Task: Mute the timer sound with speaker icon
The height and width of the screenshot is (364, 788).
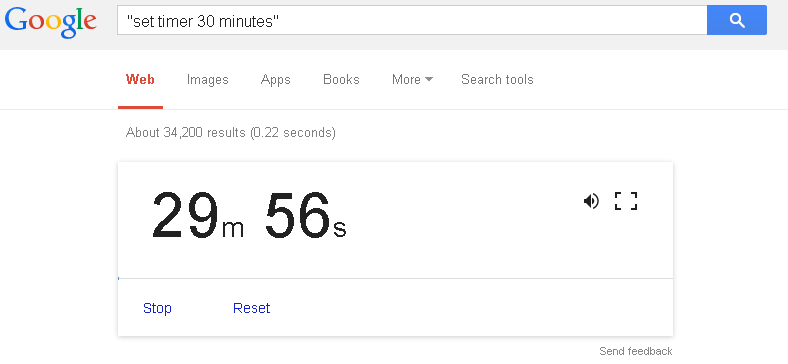Action: pos(591,201)
